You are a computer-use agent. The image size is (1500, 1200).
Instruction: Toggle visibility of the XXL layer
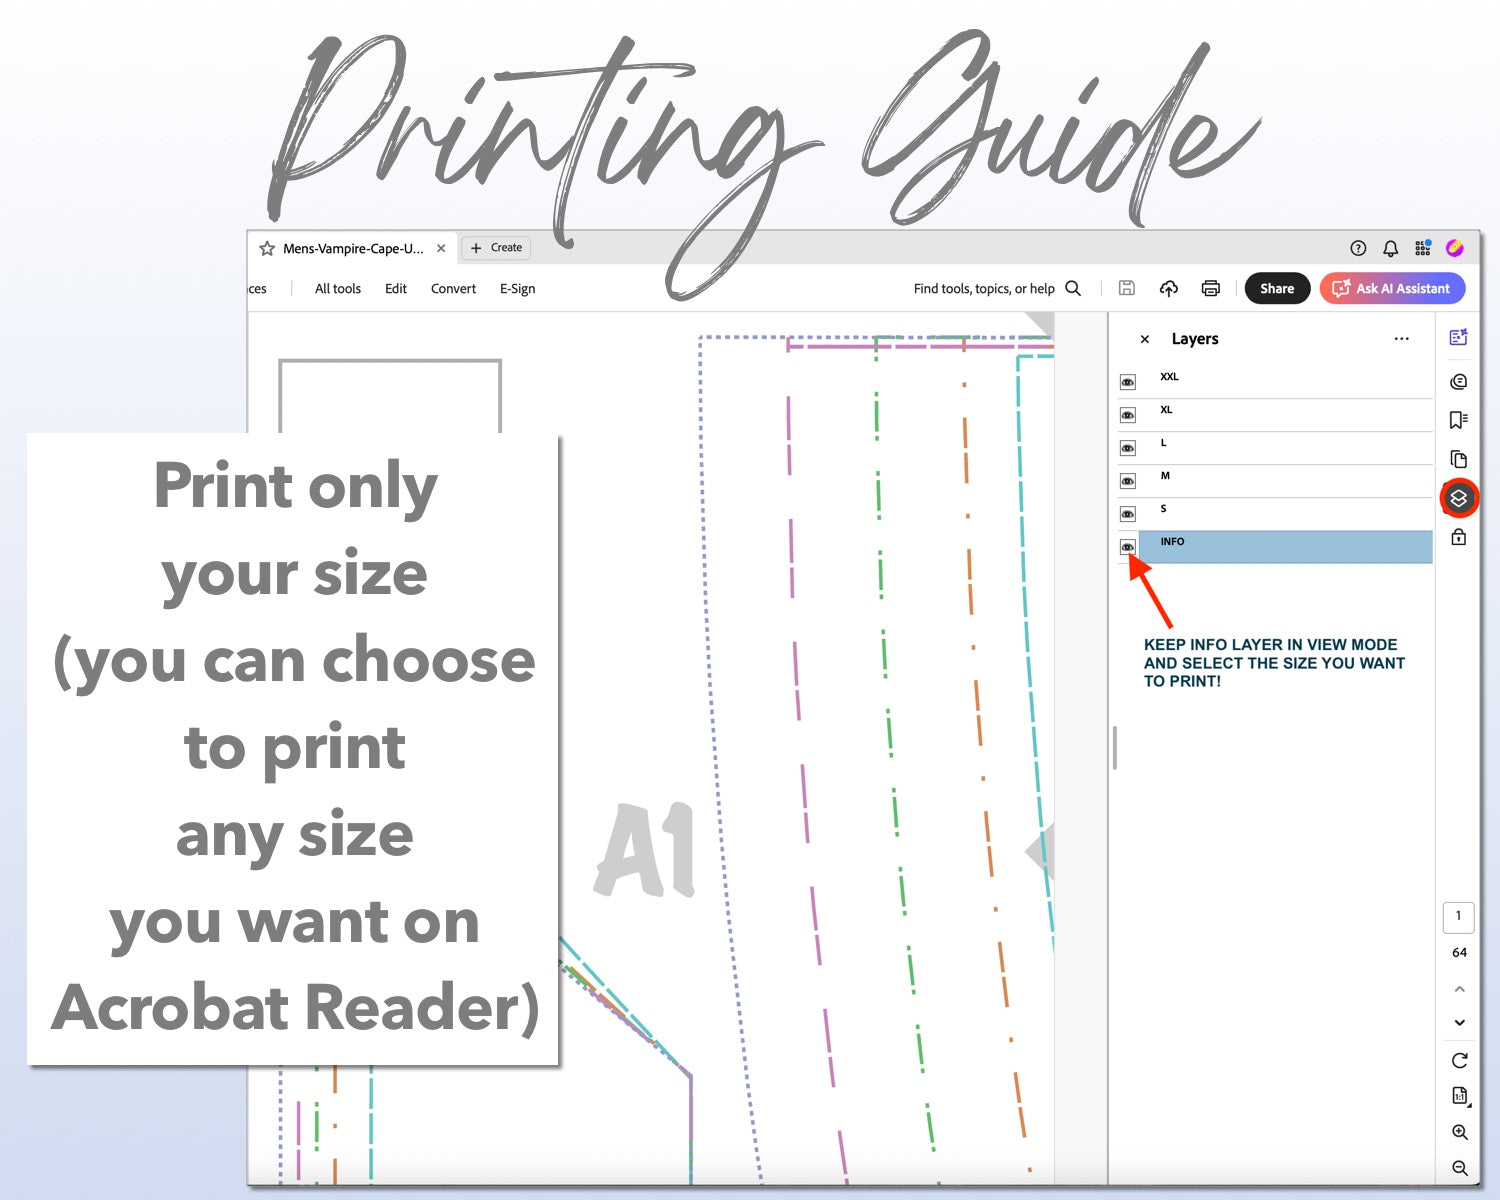1128,382
